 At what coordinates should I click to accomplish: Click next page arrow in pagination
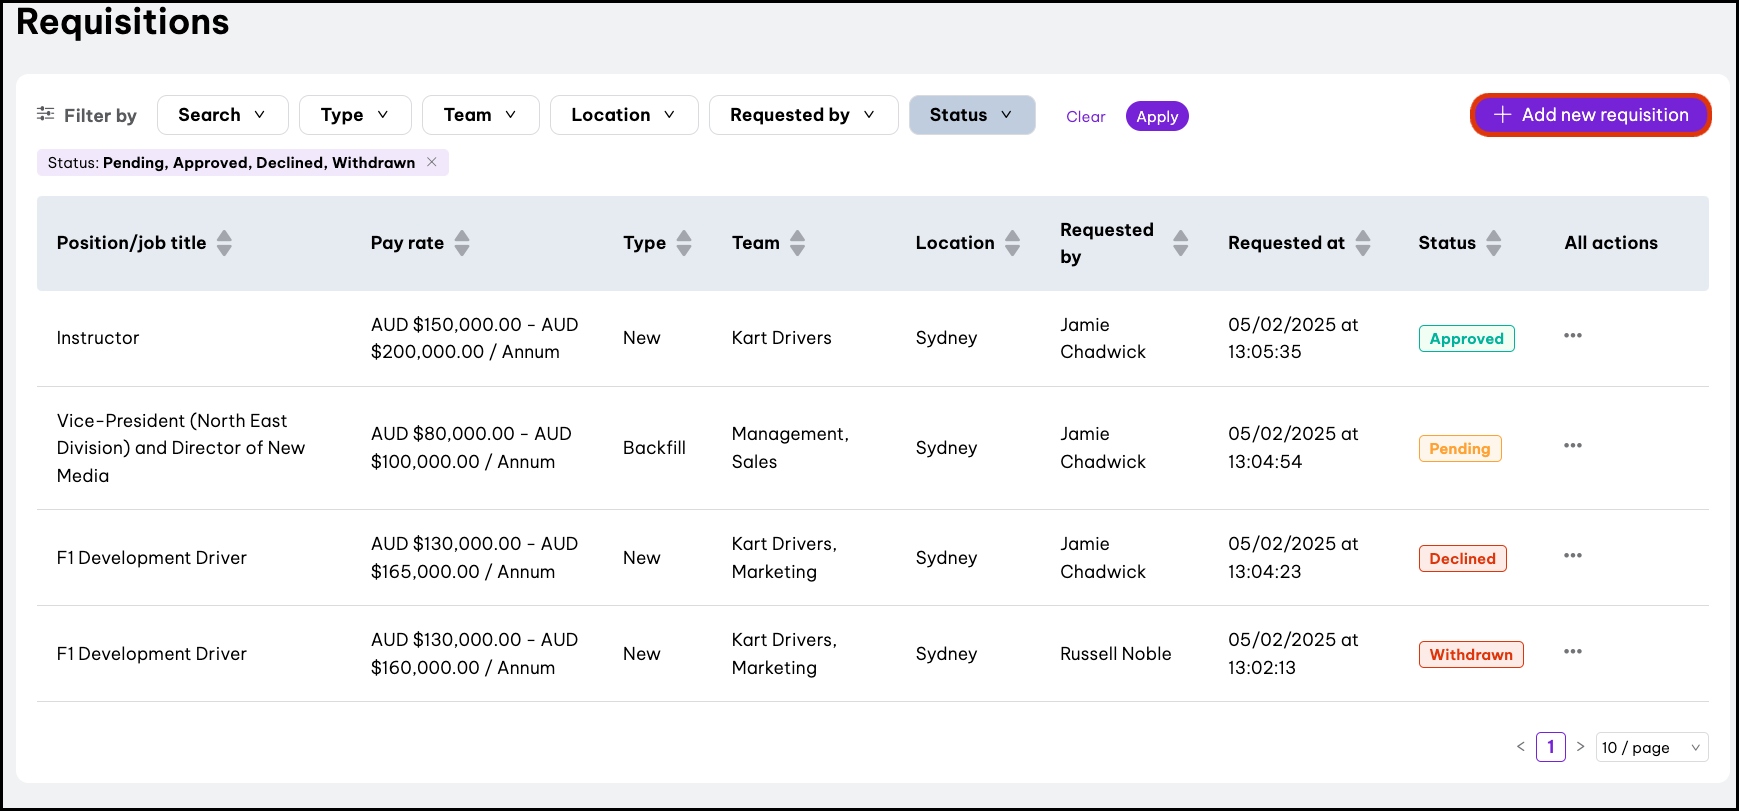1580,747
